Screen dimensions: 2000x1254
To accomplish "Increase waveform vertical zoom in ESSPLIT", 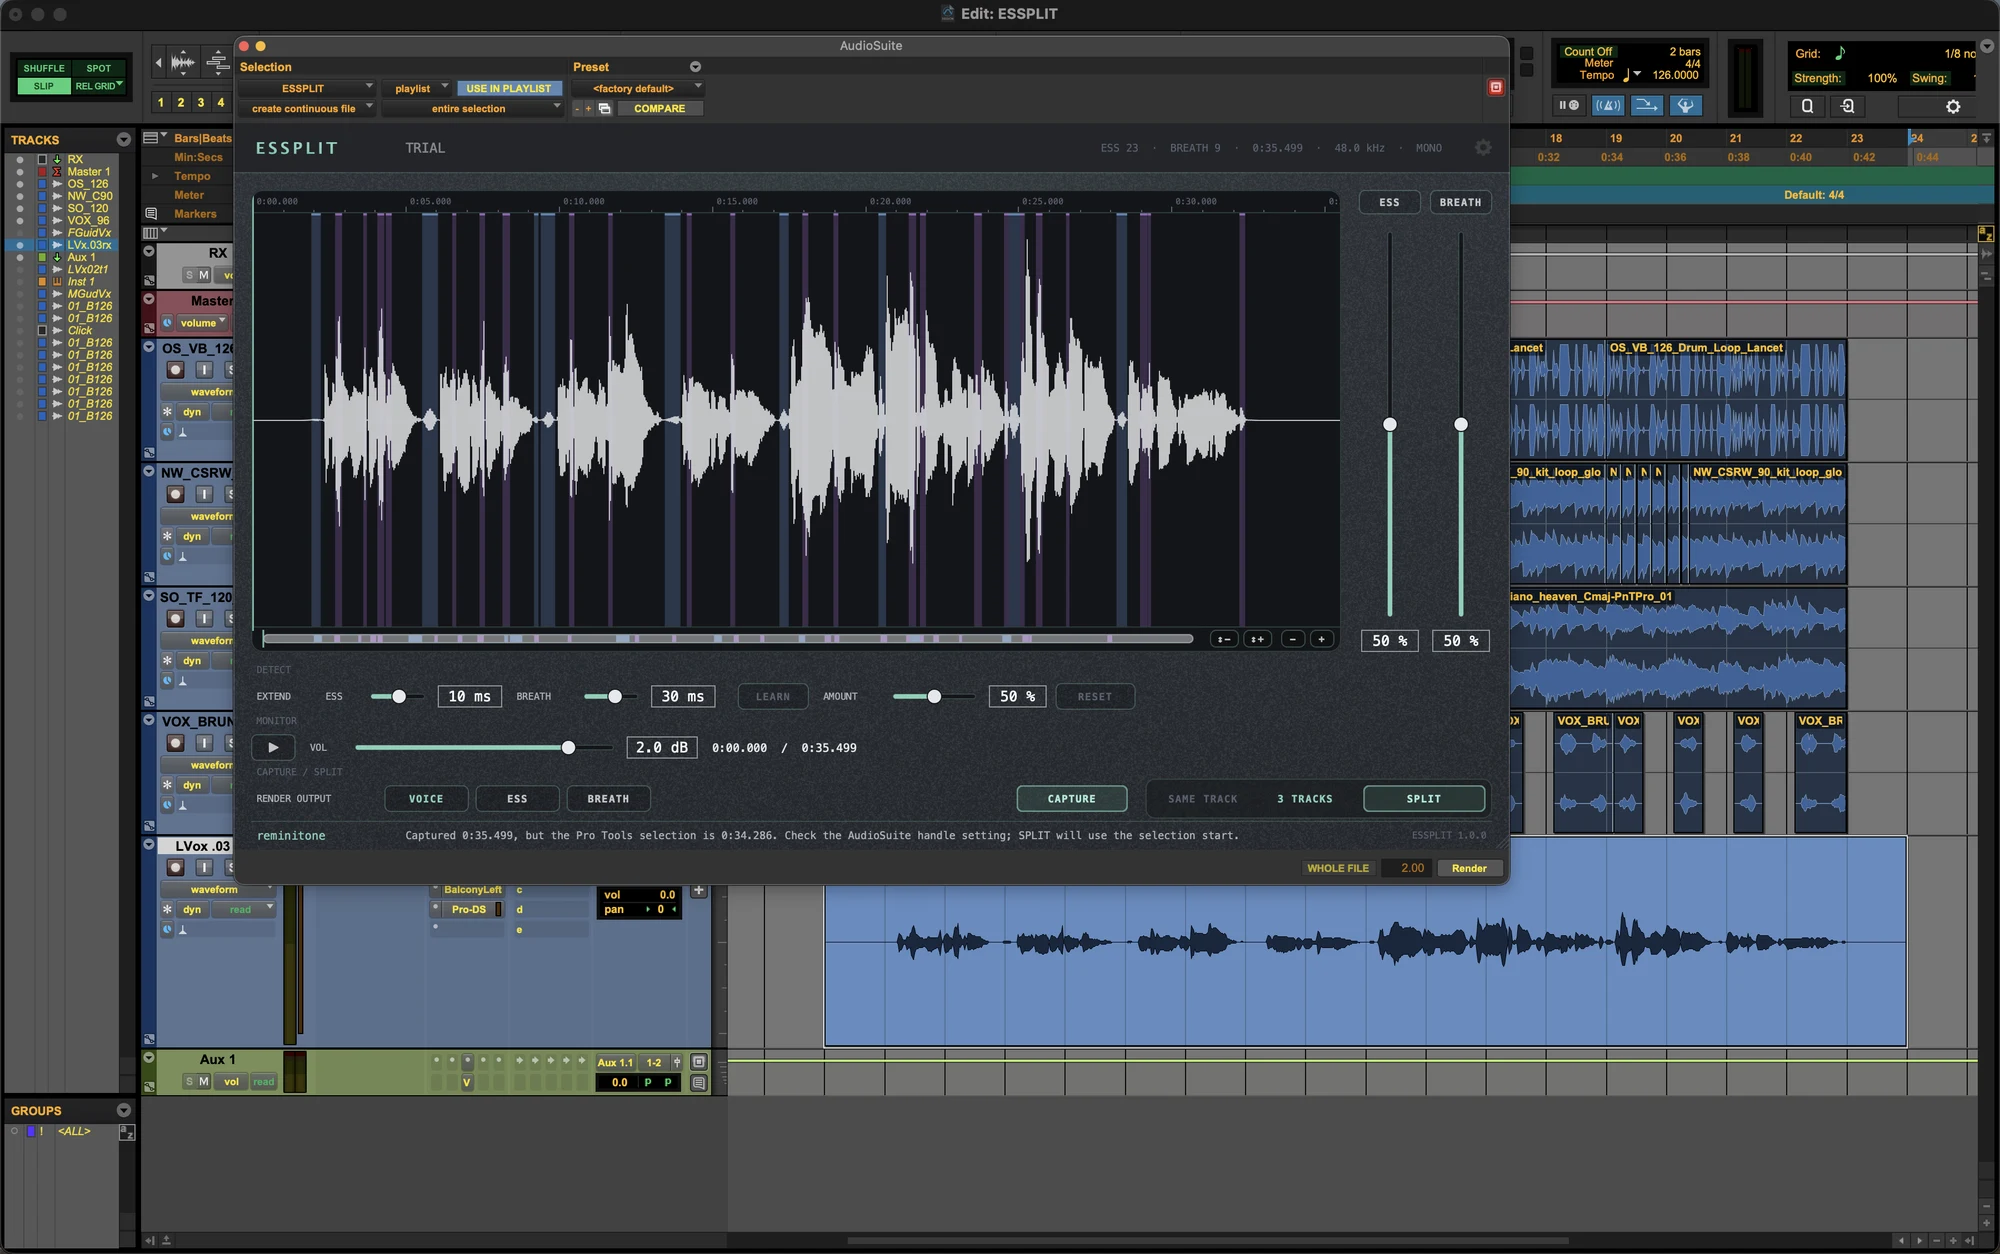I will (x=1257, y=639).
